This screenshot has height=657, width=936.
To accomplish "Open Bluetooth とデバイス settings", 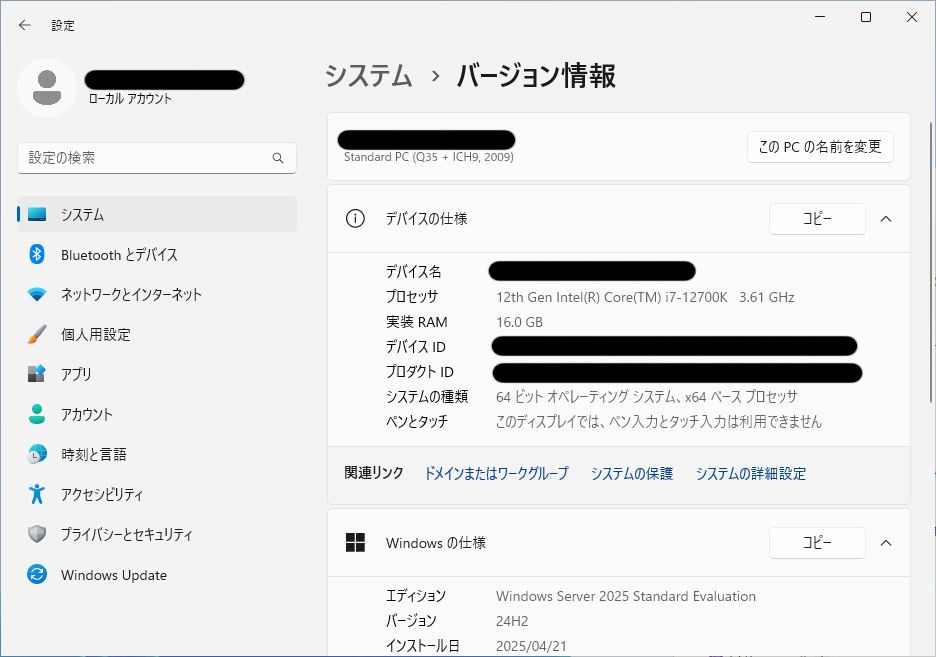I will click(x=157, y=254).
